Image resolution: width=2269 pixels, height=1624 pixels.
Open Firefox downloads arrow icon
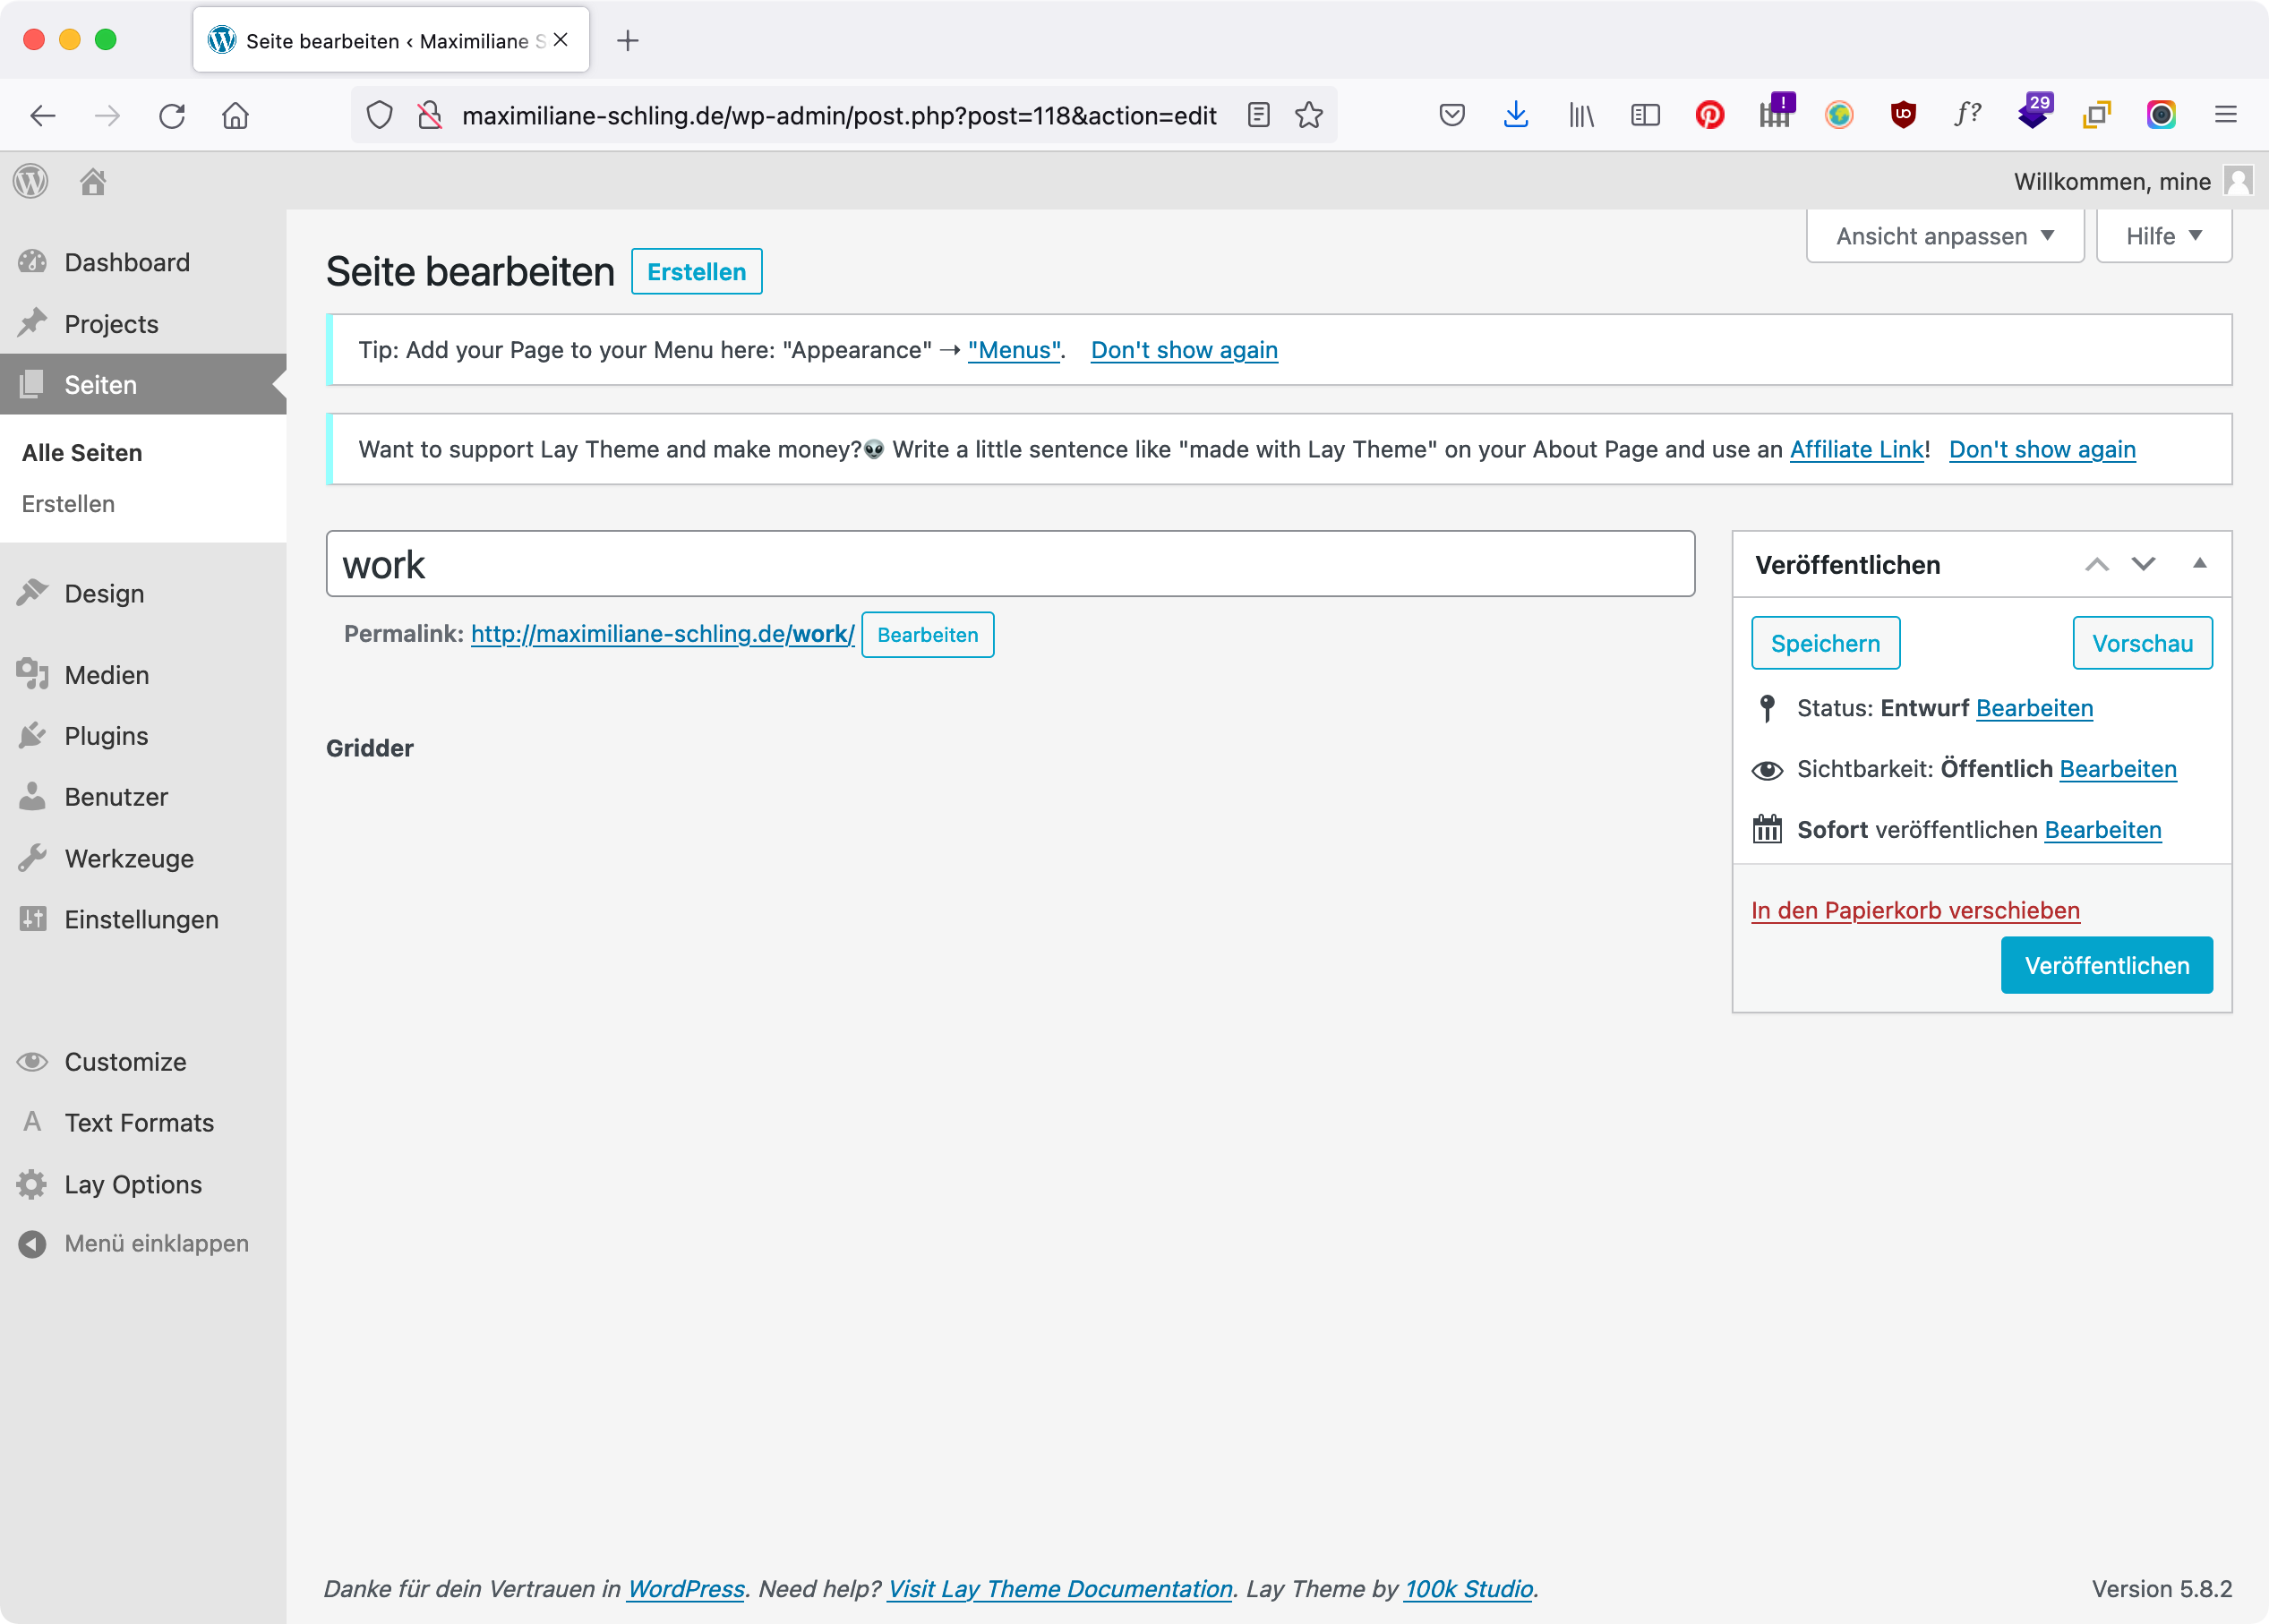1515,115
